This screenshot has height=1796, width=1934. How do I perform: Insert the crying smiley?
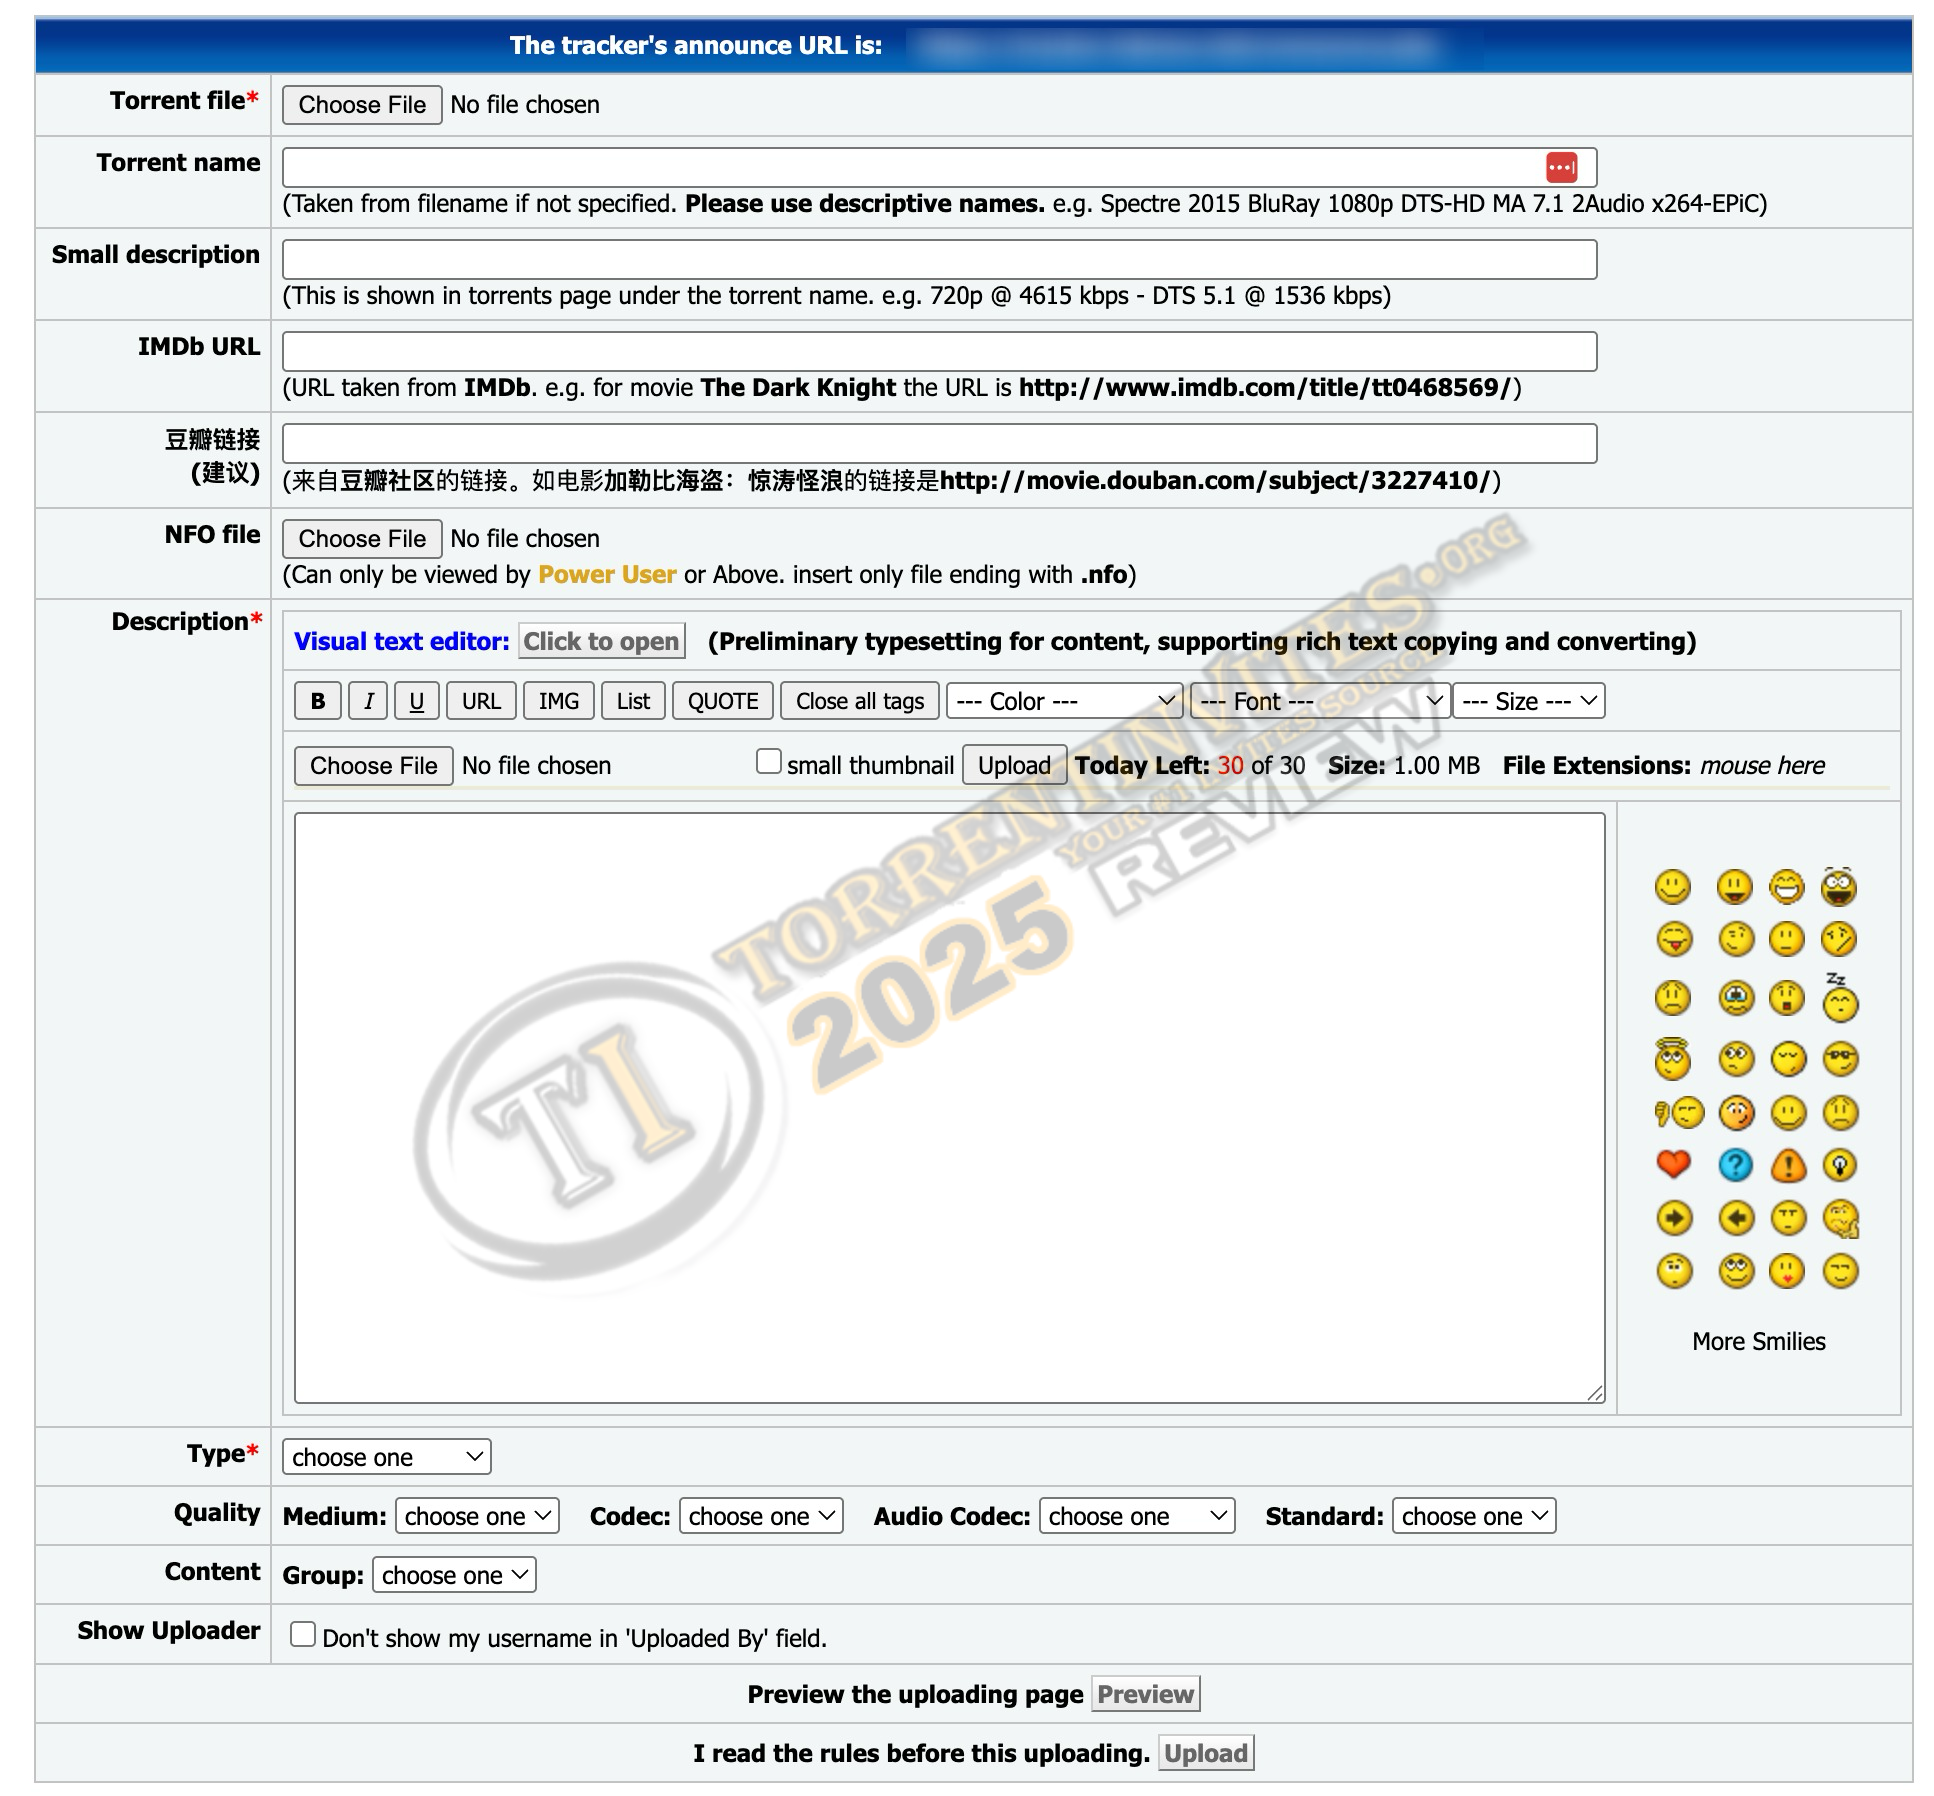click(x=1736, y=998)
